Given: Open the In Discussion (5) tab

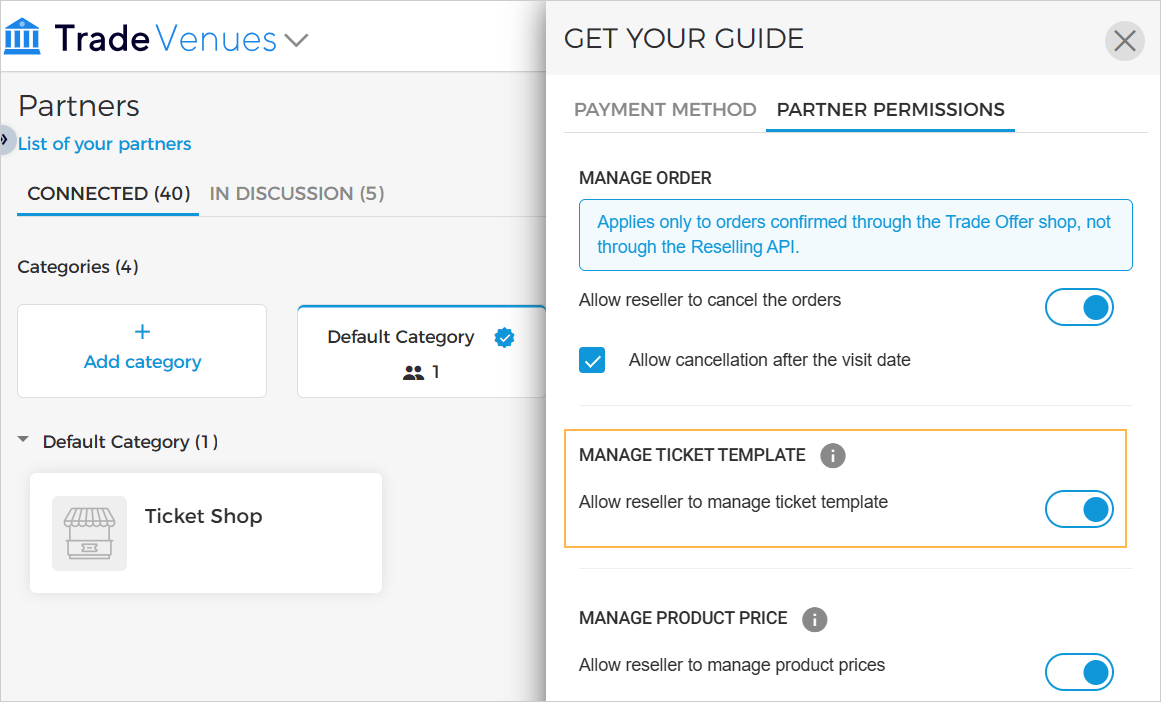Looking at the screenshot, I should tap(297, 193).
